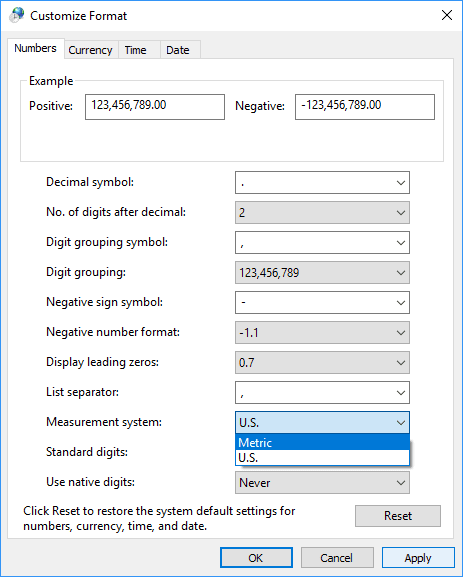Click the Apply button
The image size is (463, 577).
point(418,558)
